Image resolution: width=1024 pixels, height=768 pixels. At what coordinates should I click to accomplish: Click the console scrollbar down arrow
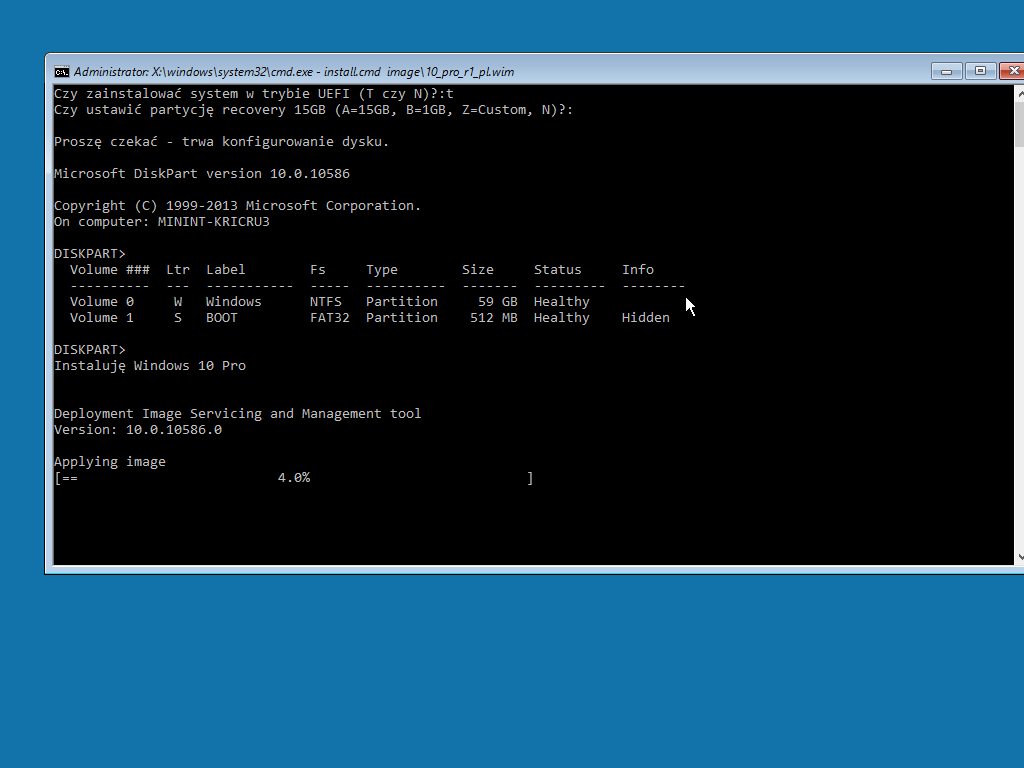[x=1019, y=557]
